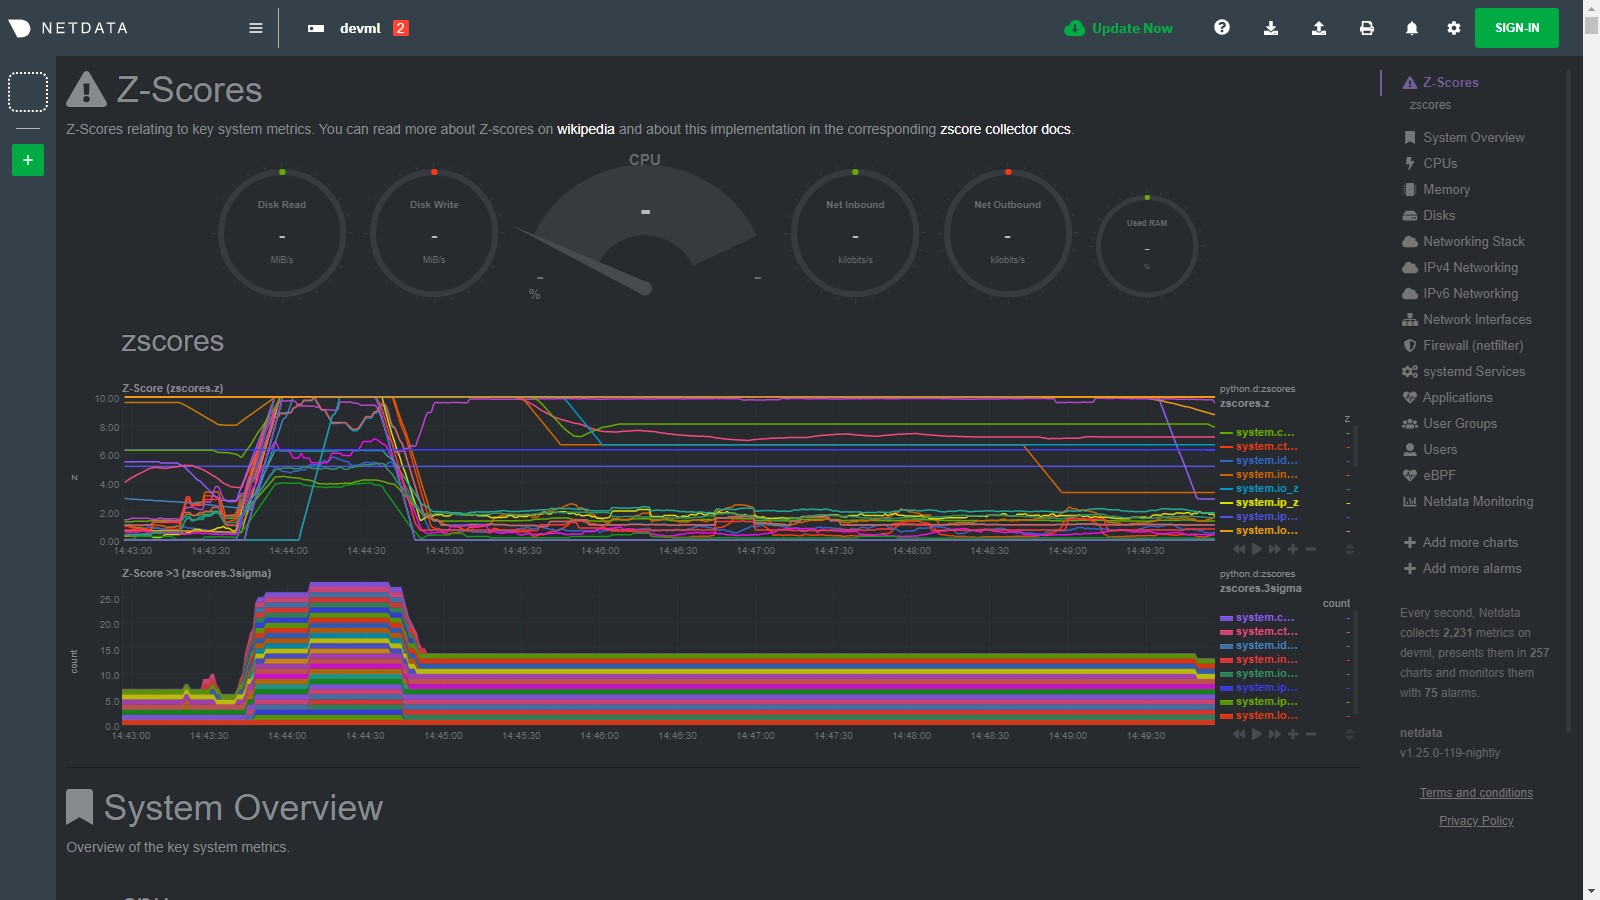Open the help question mark icon
Viewport: 1600px width, 900px height.
click(1222, 28)
